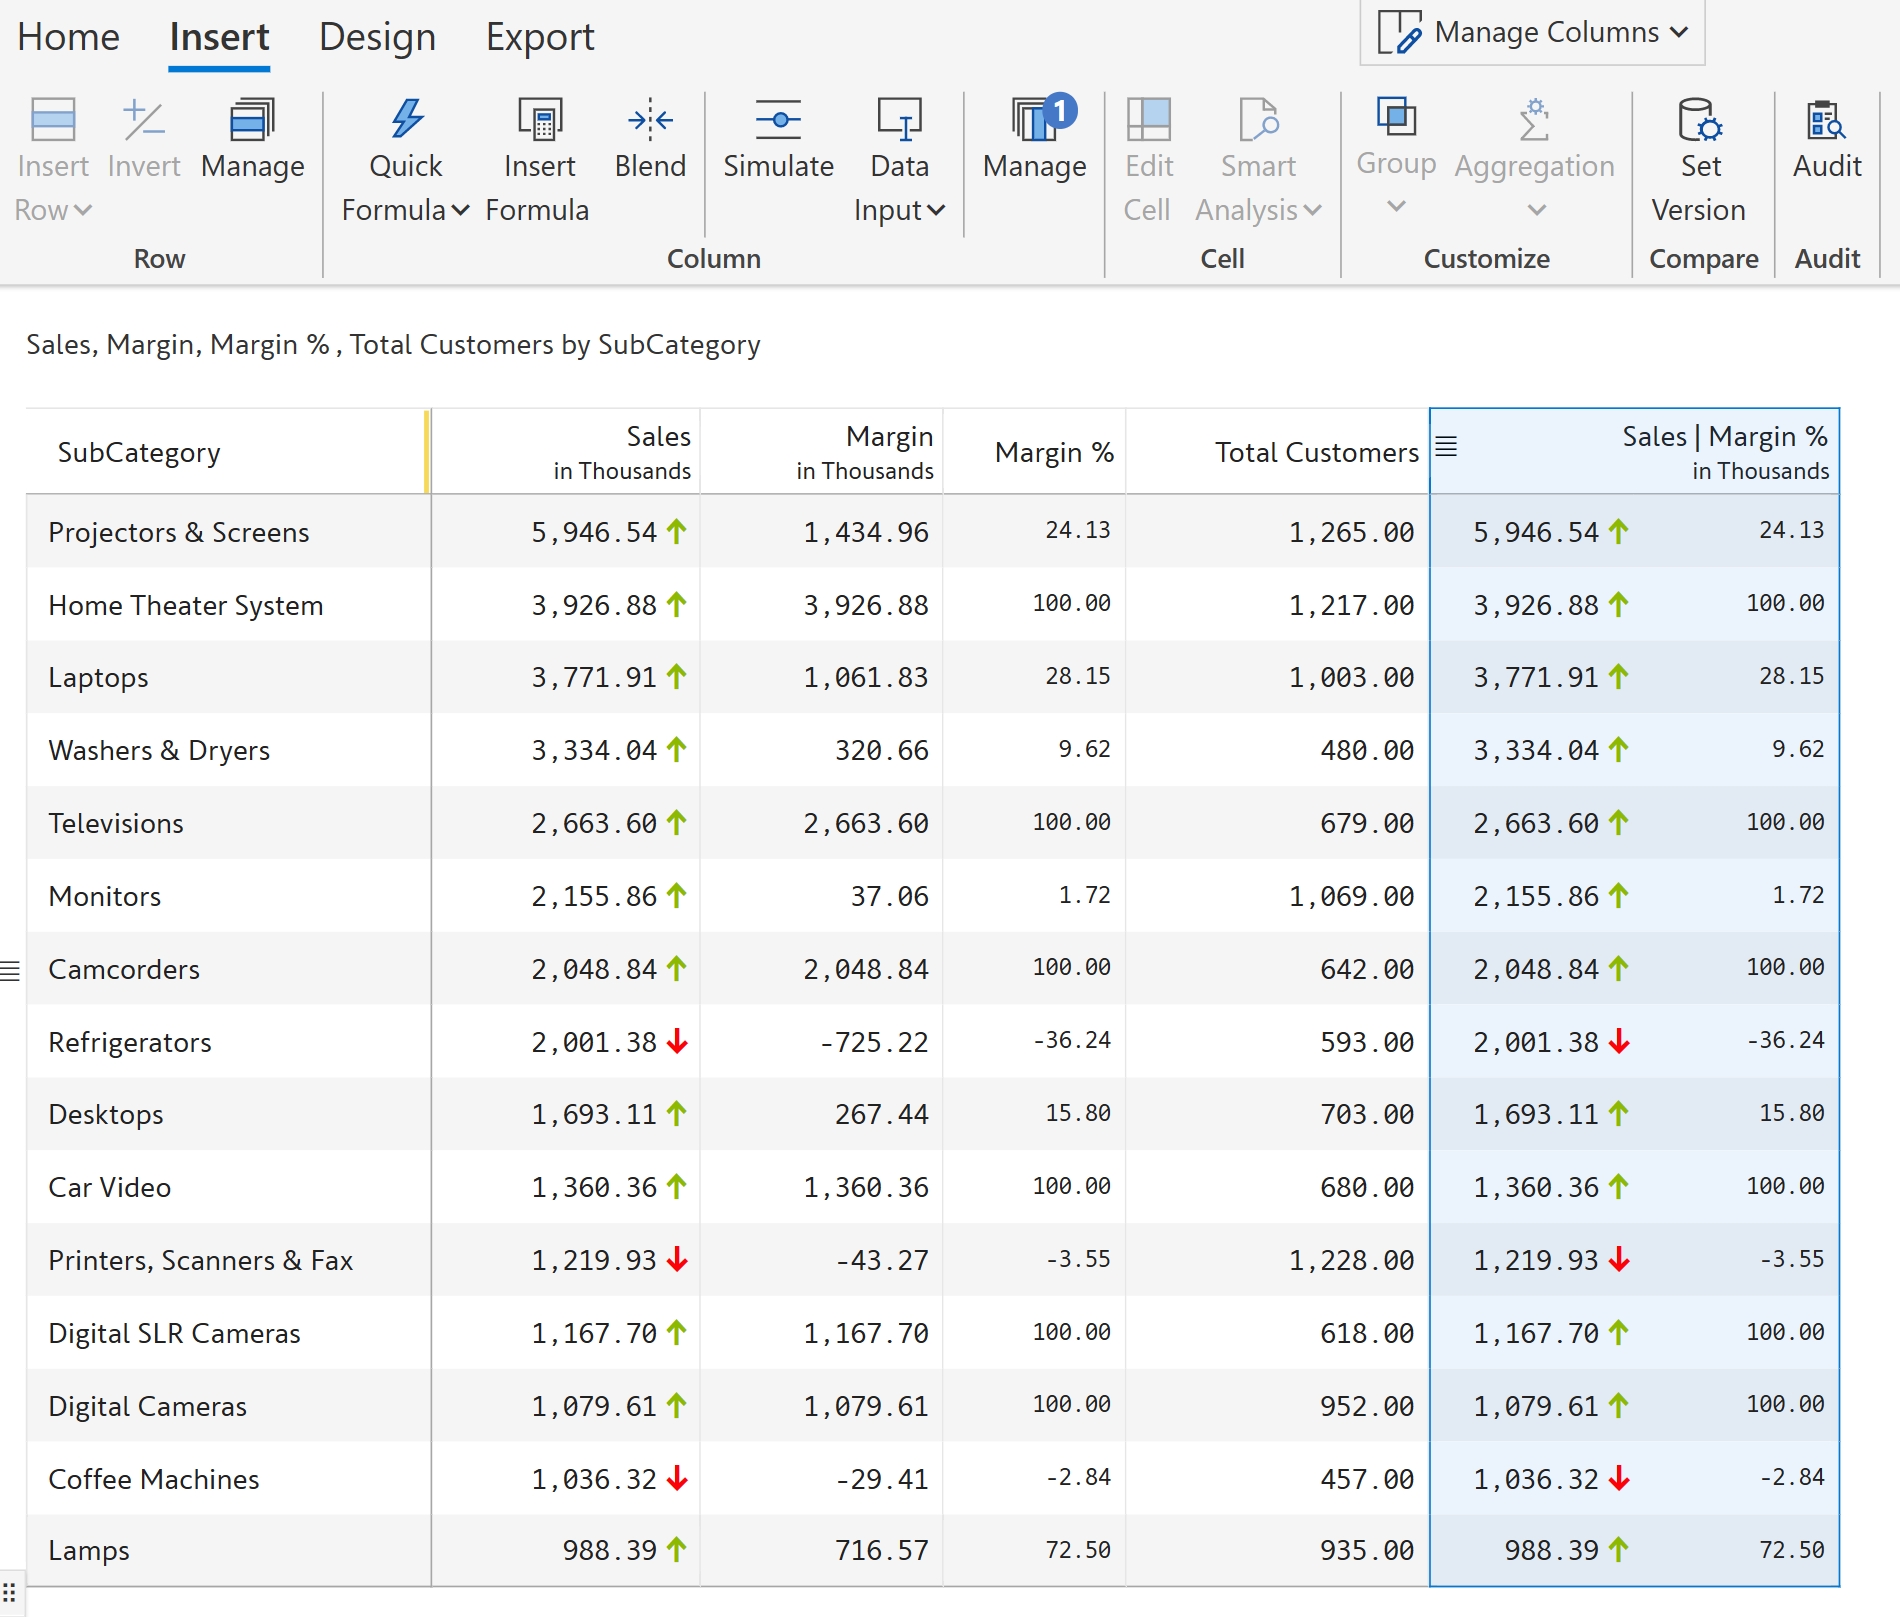This screenshot has width=1900, height=1617.
Task: Open the Data Input dropdown chevron
Action: (x=936, y=210)
